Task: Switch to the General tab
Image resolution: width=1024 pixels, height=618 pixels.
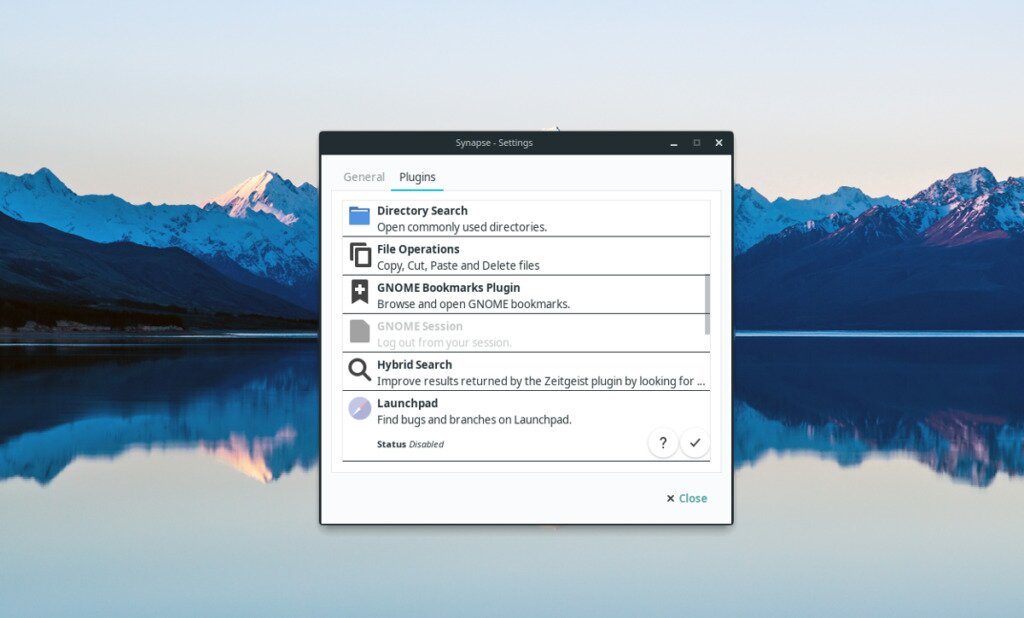Action: (364, 176)
